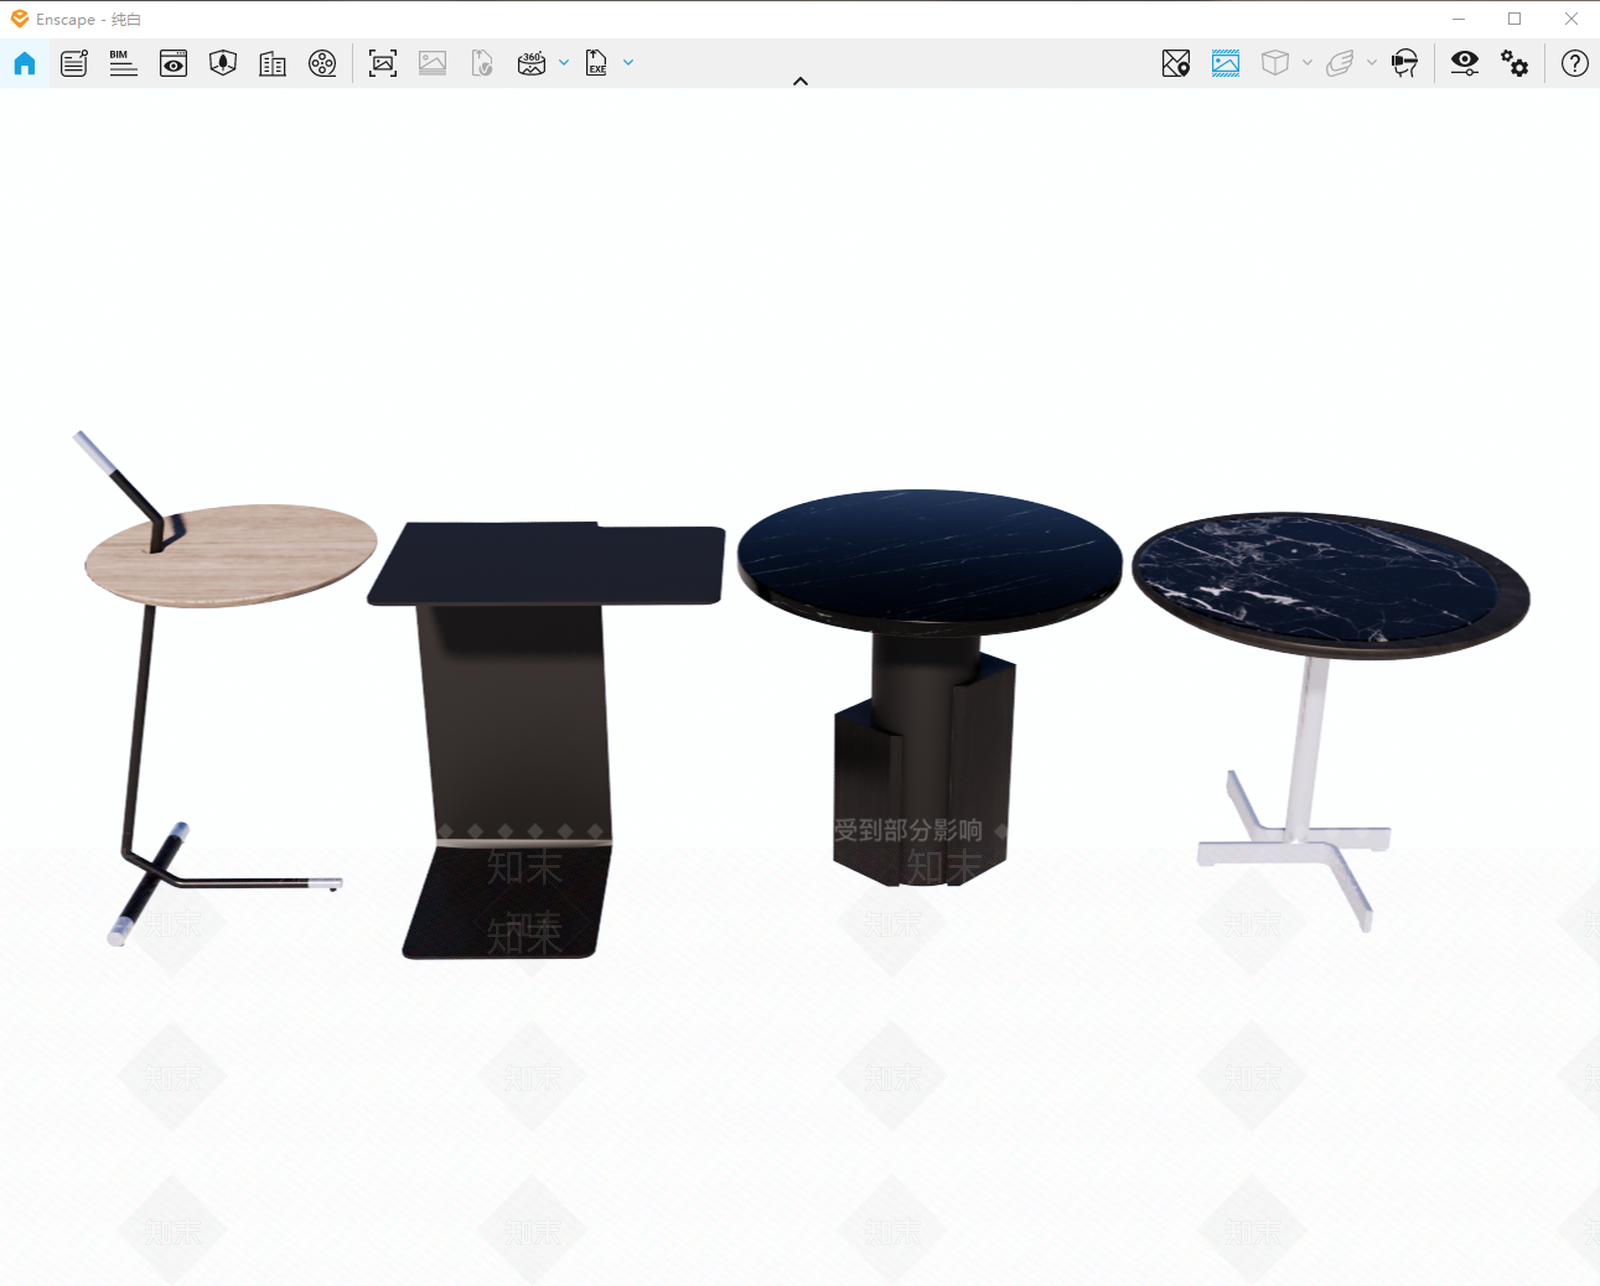The width and height of the screenshot is (1600, 1286).
Task: Minimize the Enscape window
Action: (1458, 19)
